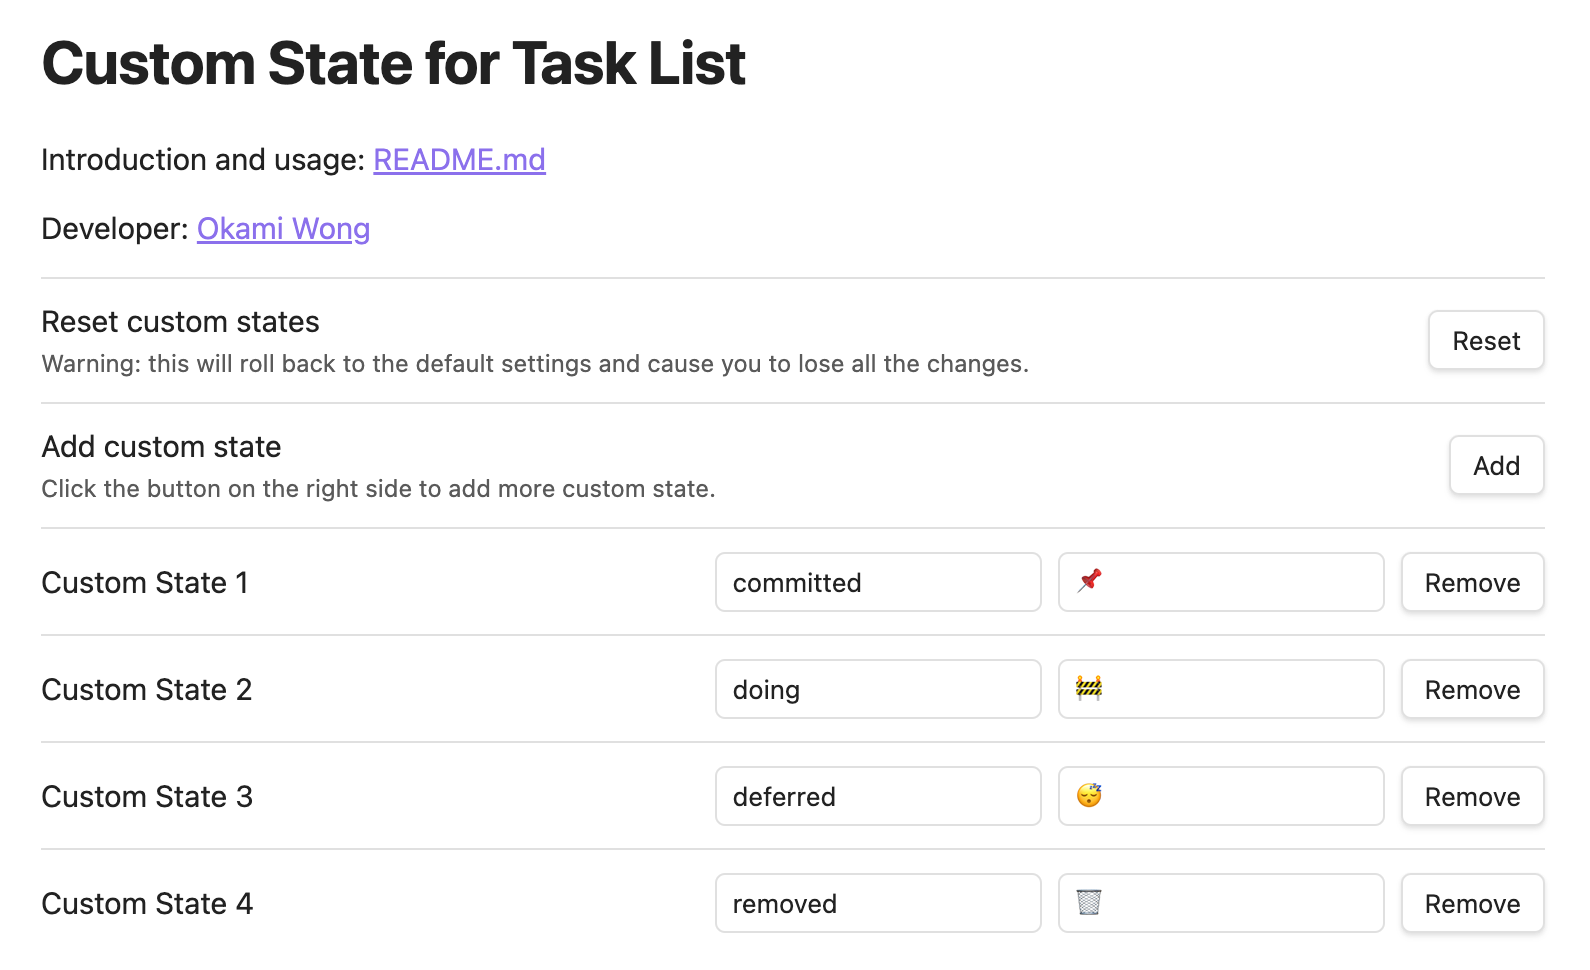This screenshot has width=1590, height=970.
Task: Remove Custom State 1
Action: [x=1472, y=582]
